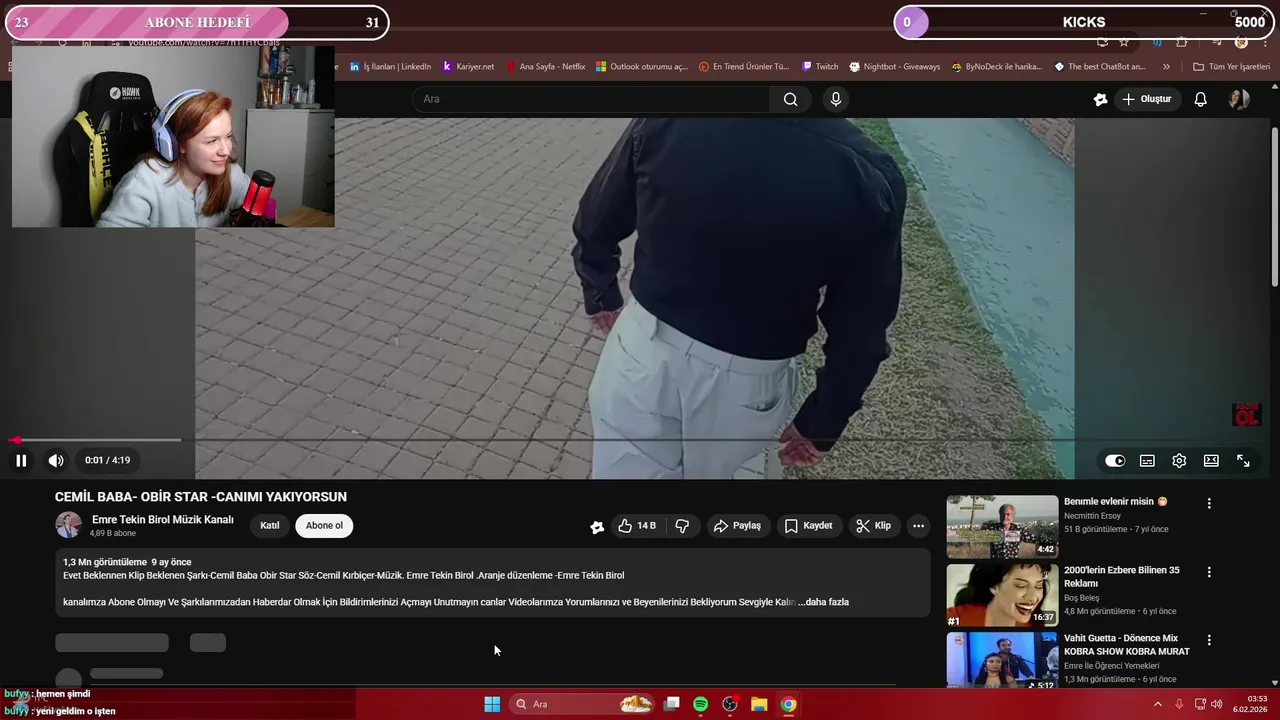Open Ana Sayfa - Netflix bookmark

546,67
